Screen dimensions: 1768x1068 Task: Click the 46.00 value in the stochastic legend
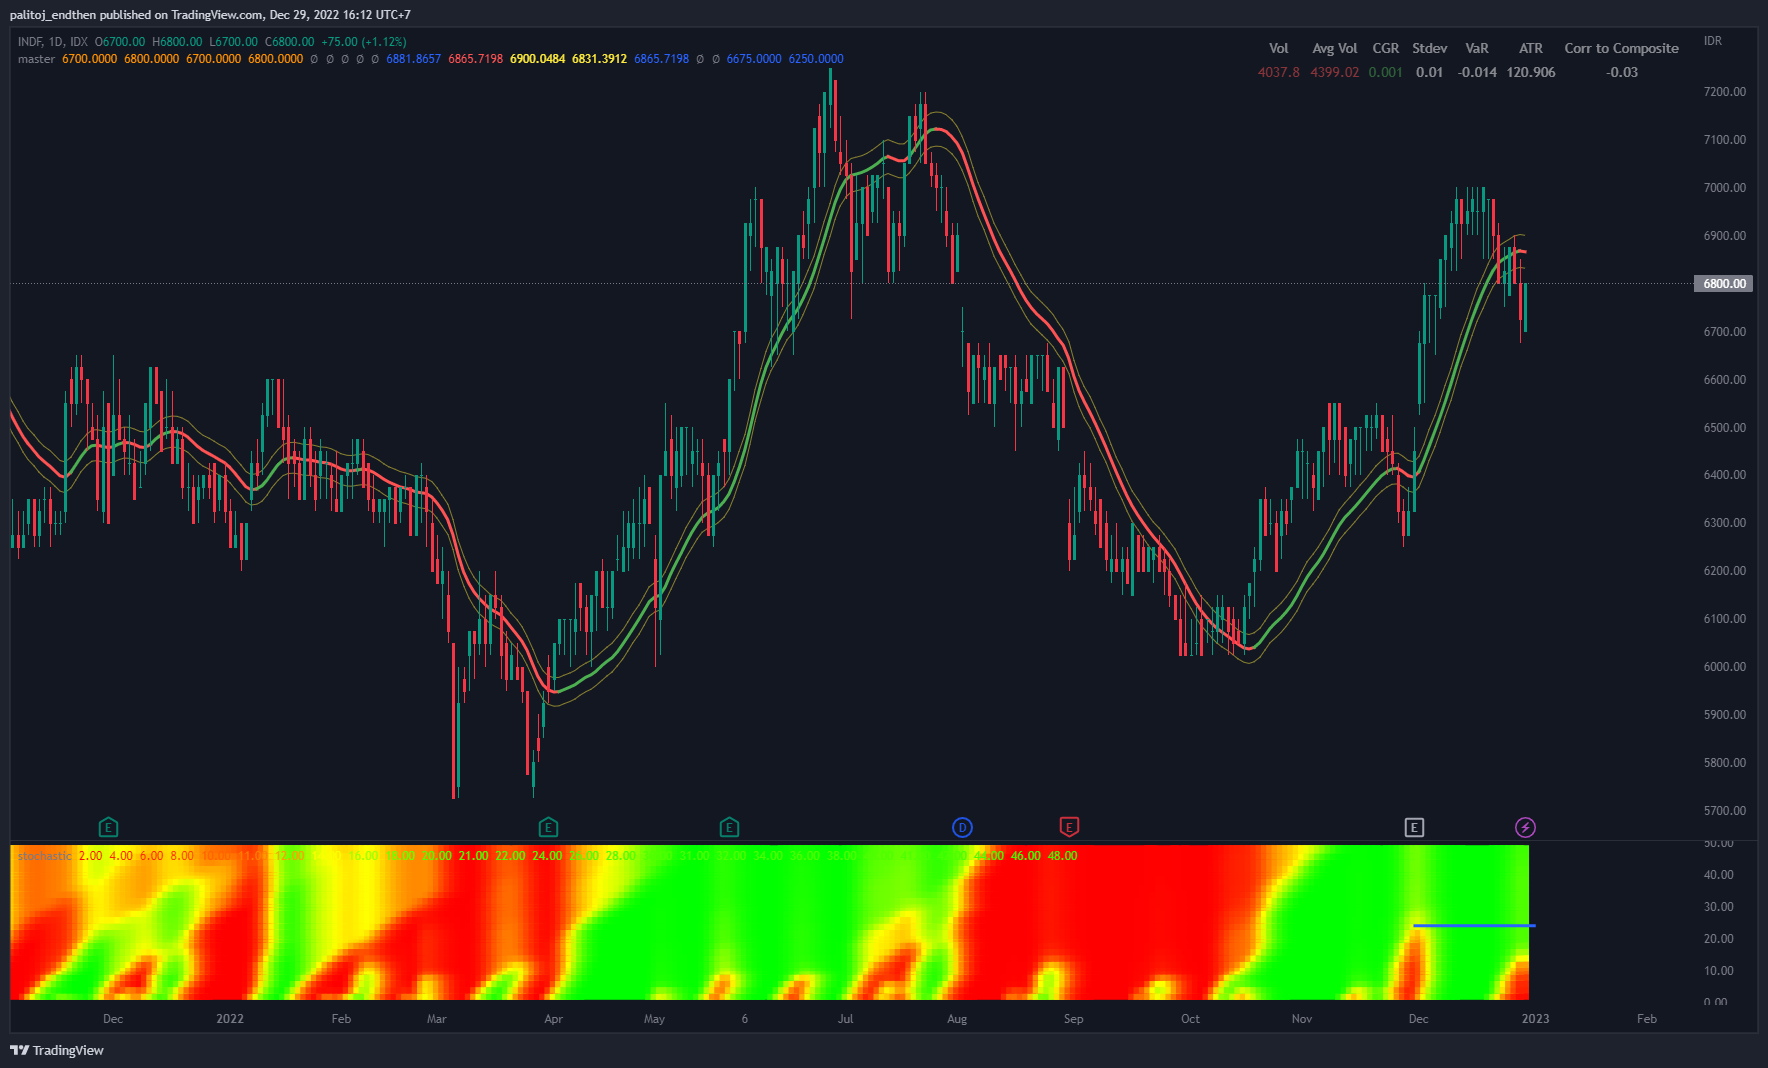[x=1025, y=856]
